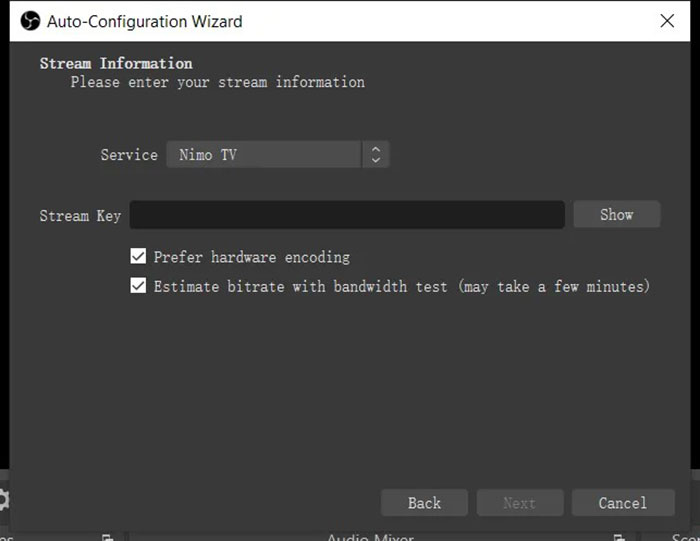Click the up/down arrows of the Service selector

[376, 155]
